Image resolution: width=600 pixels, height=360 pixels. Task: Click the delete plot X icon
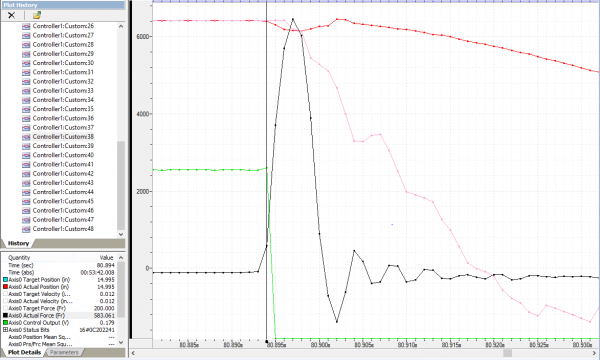(11, 15)
